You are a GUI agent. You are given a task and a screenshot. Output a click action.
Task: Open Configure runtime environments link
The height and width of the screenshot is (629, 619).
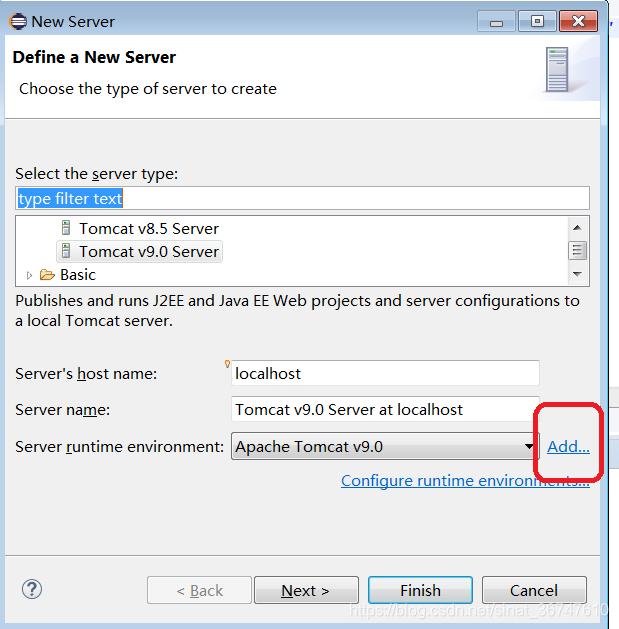(465, 481)
